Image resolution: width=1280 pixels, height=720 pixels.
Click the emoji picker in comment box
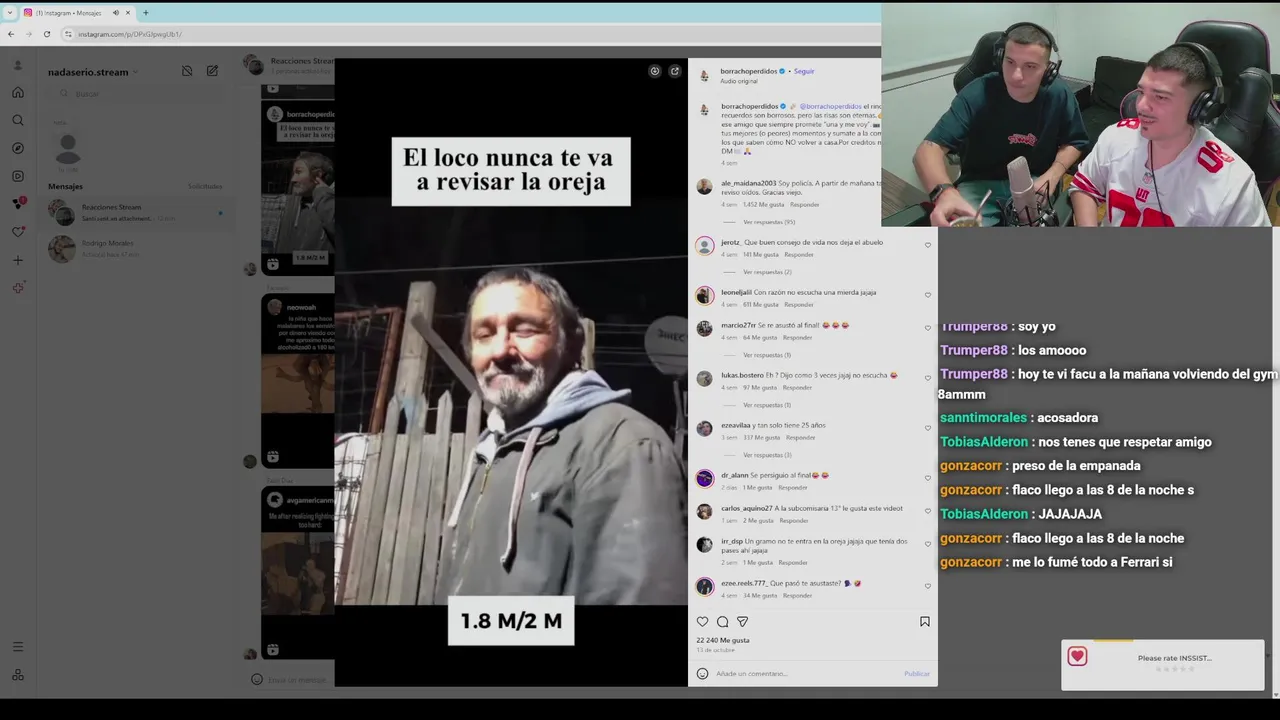(x=702, y=673)
